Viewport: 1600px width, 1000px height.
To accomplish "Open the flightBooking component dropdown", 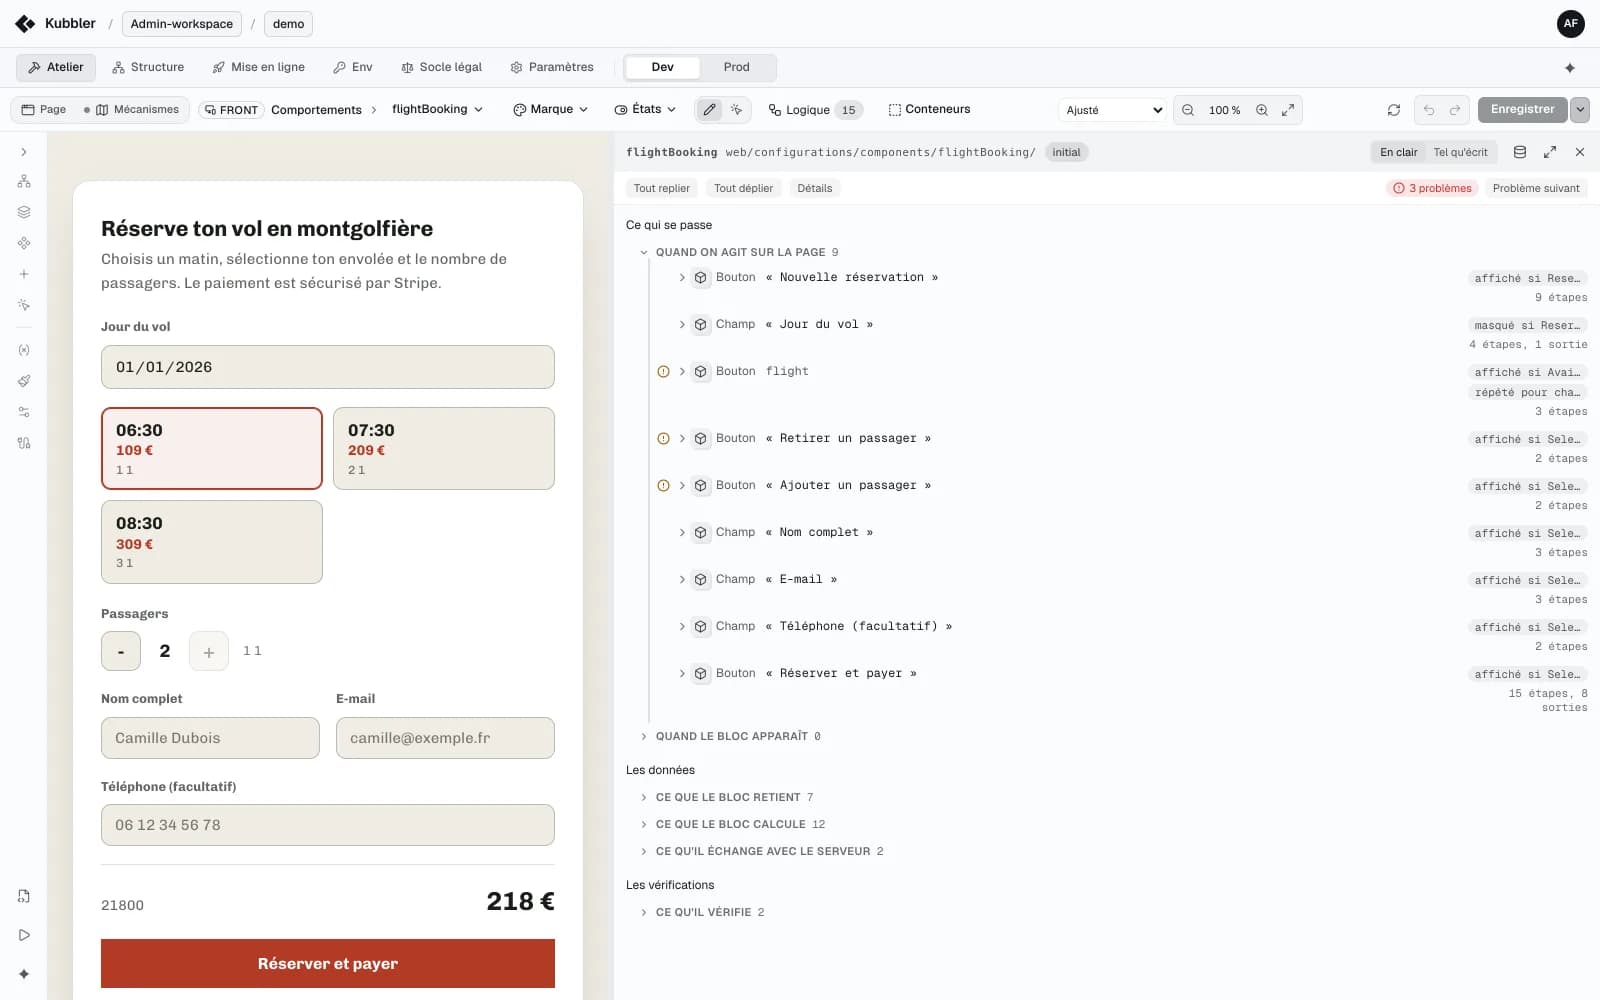I will [437, 109].
